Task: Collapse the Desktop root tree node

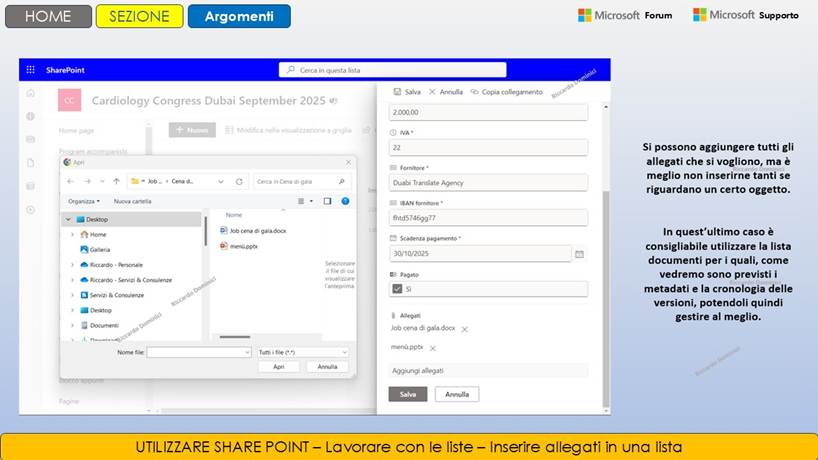Action: click(x=68, y=220)
